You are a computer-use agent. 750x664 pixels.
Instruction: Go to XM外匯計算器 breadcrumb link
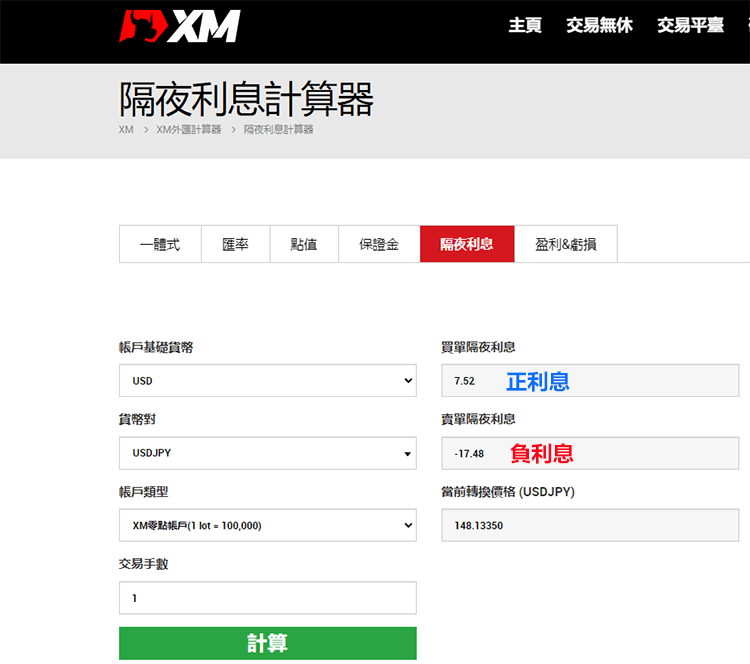(x=189, y=130)
